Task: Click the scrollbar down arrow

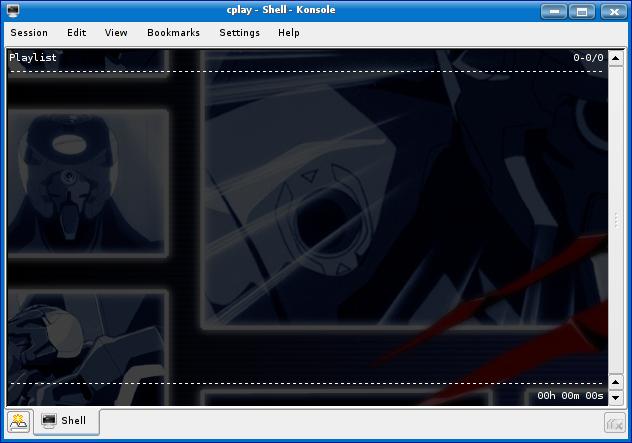Action: click(x=616, y=399)
